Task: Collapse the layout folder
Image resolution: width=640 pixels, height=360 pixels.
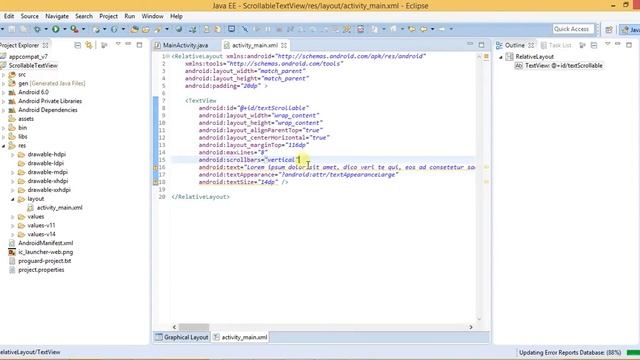Action: 13,199
